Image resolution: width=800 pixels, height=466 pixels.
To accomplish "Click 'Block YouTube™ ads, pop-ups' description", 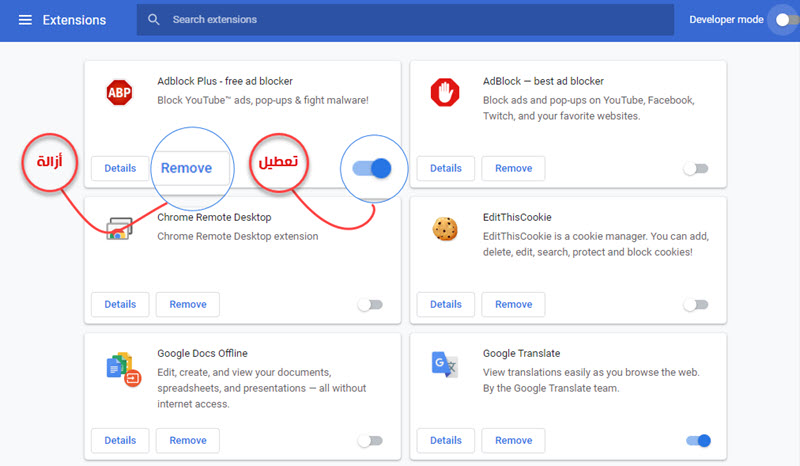I will click(x=263, y=100).
